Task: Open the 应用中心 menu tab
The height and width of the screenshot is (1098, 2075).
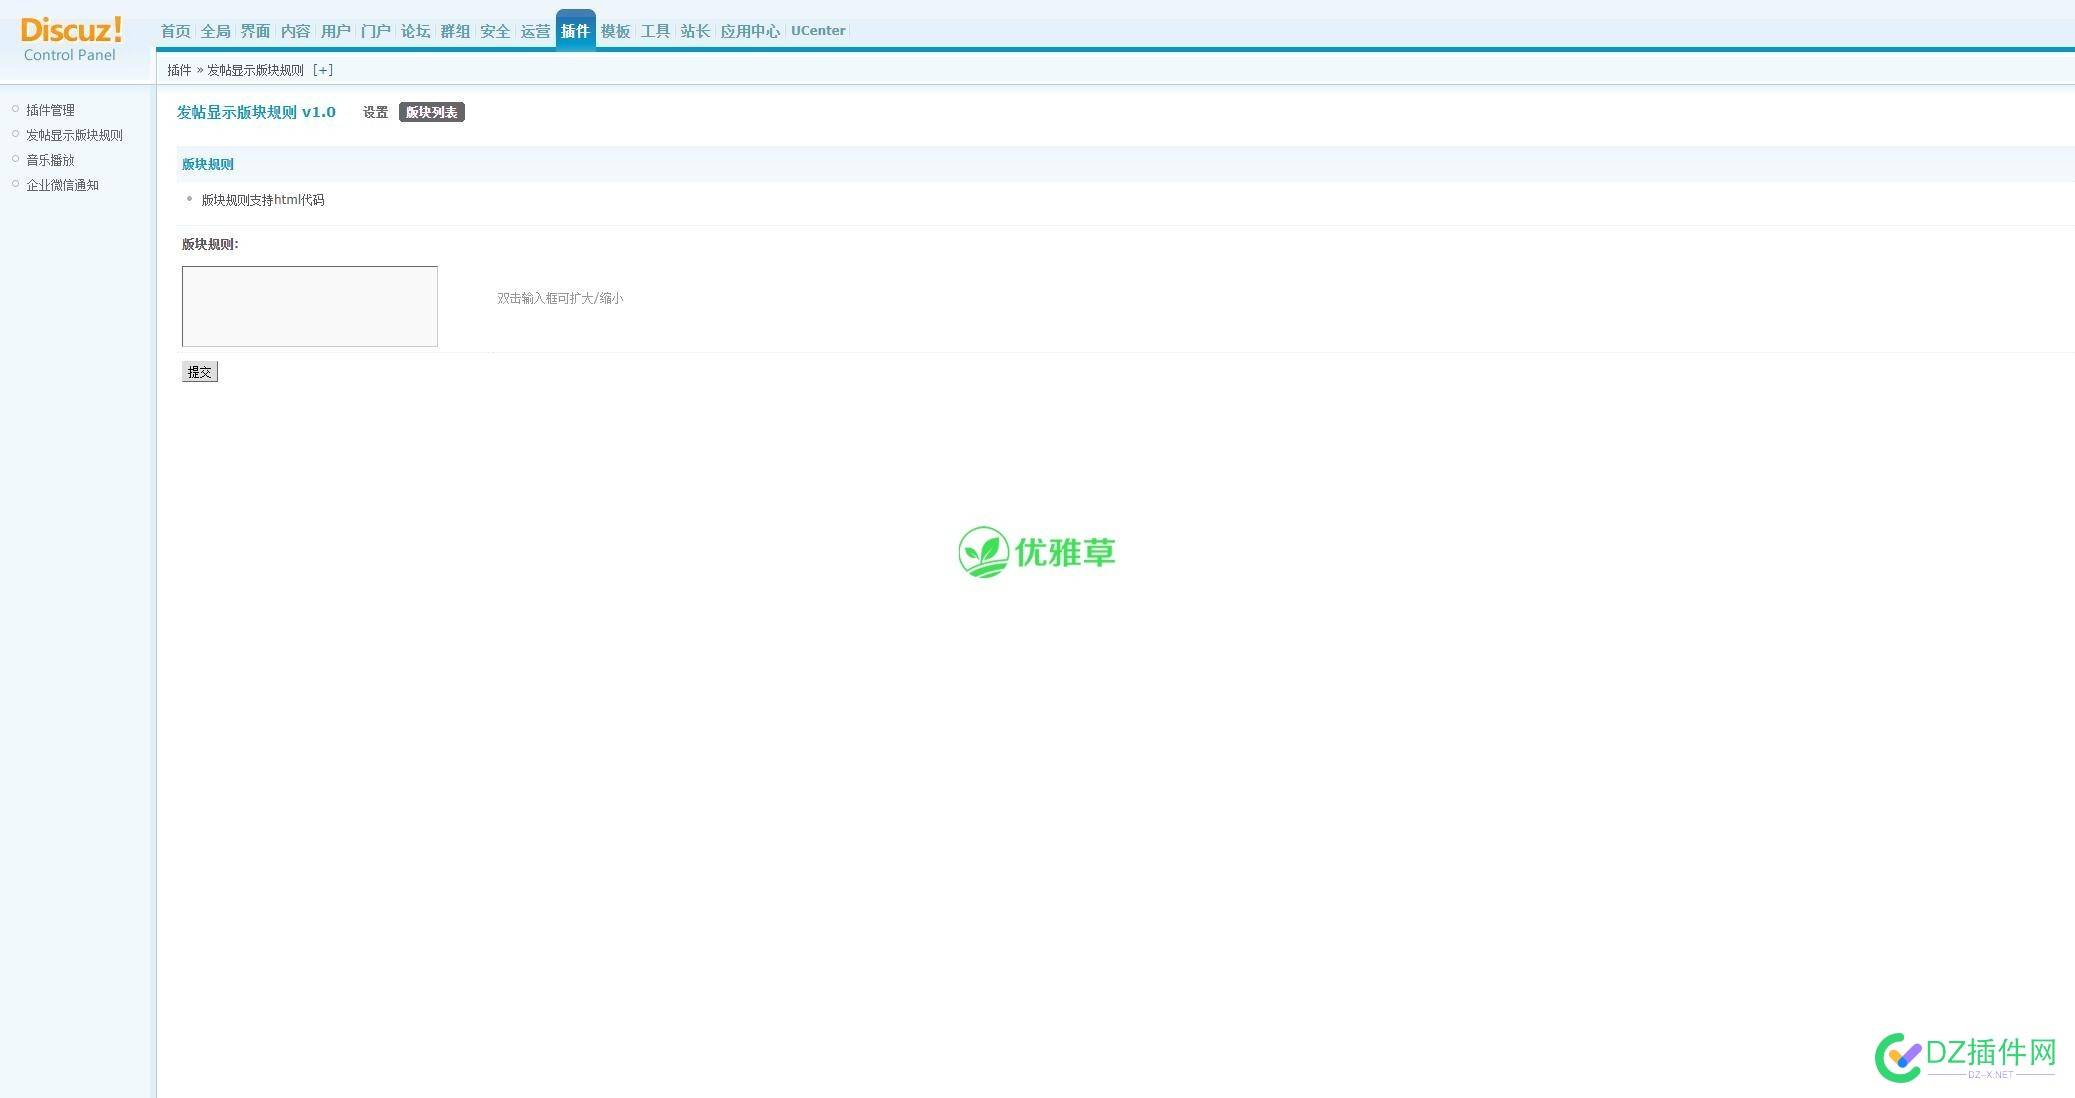Action: click(750, 31)
